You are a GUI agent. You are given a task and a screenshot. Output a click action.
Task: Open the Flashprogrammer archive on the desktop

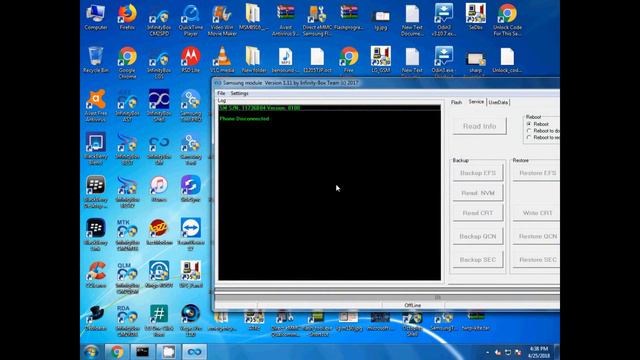[x=349, y=17]
